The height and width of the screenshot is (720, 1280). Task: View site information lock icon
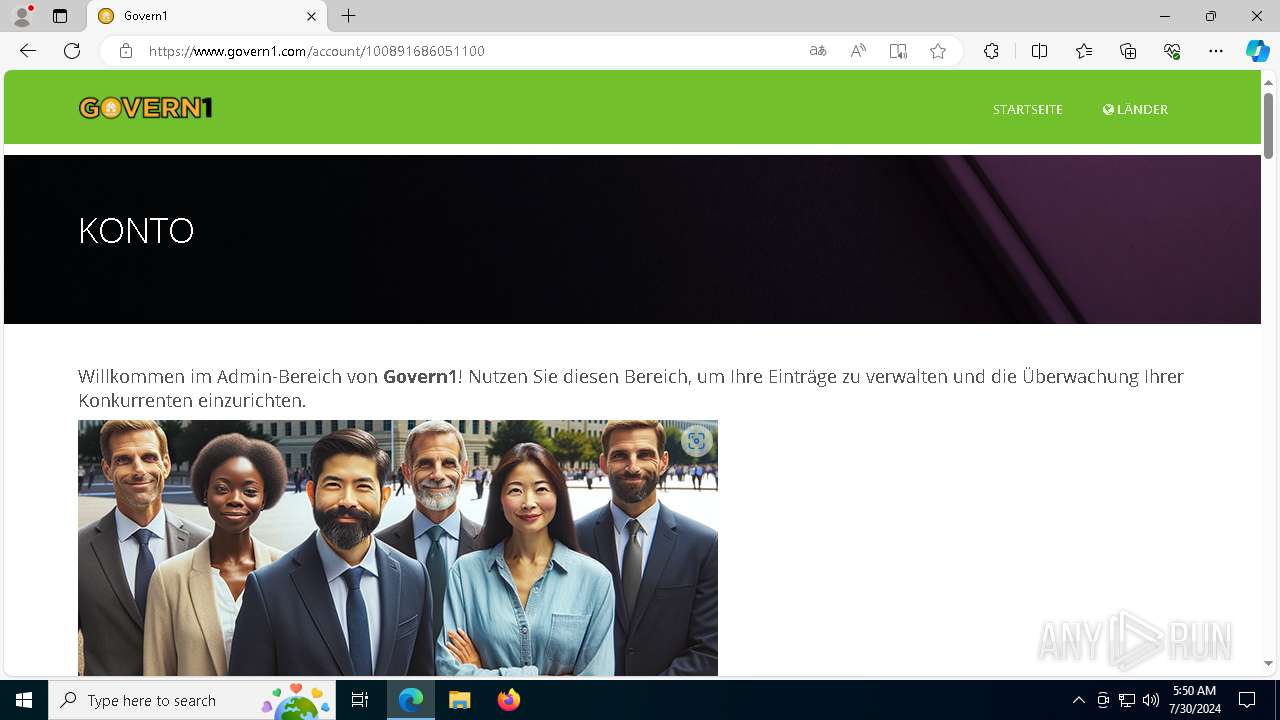click(x=126, y=51)
